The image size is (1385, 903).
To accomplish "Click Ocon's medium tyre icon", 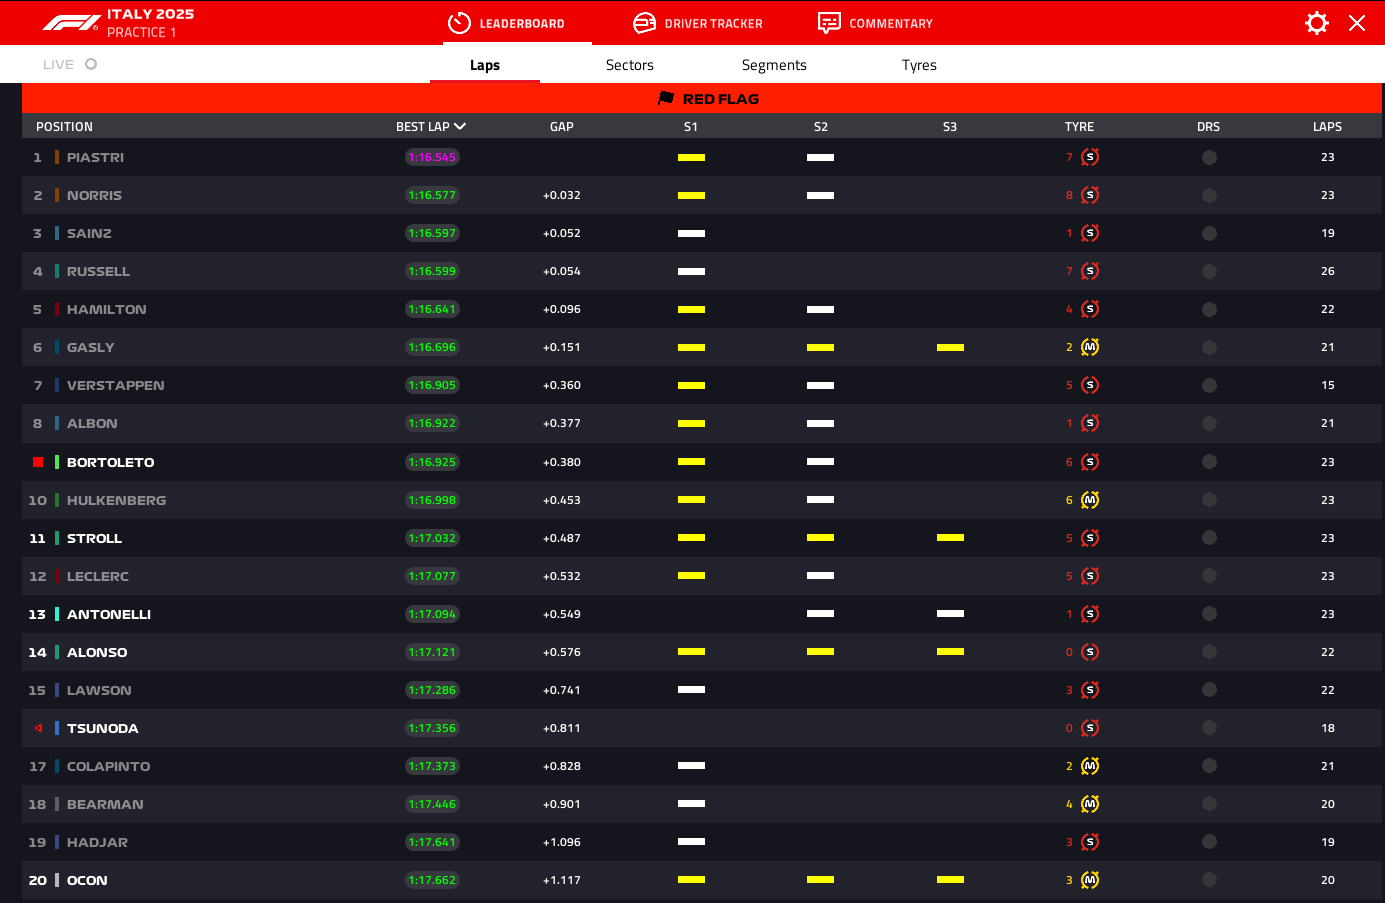I will click(1090, 880).
